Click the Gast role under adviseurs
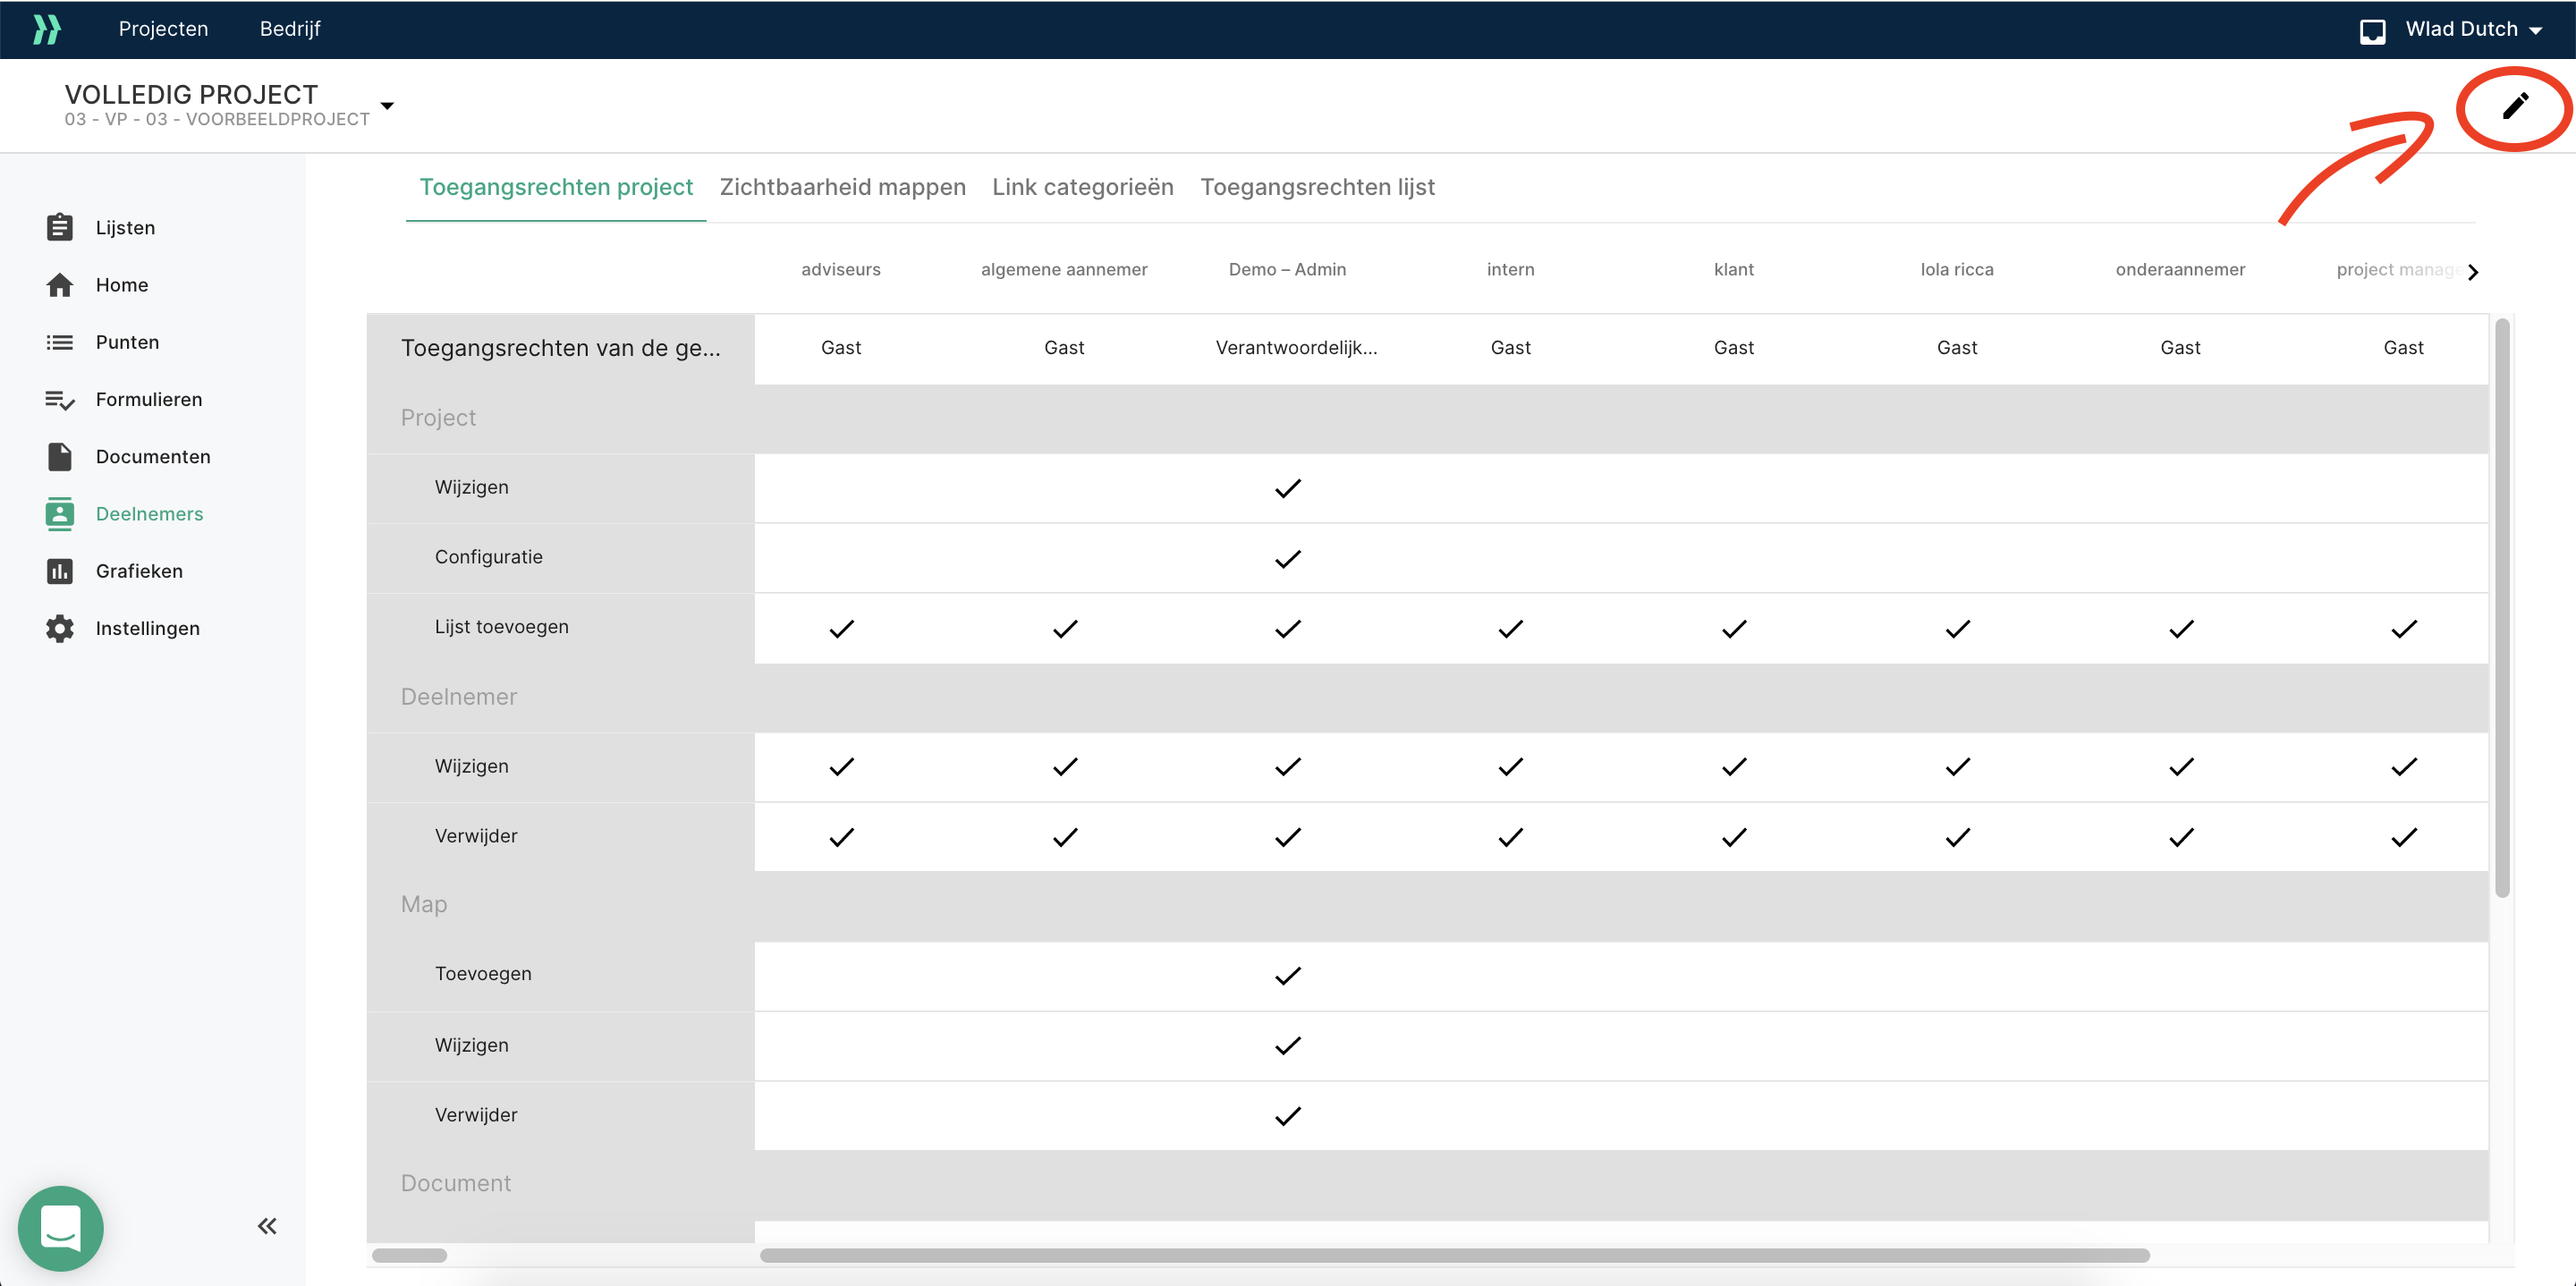 click(x=841, y=348)
